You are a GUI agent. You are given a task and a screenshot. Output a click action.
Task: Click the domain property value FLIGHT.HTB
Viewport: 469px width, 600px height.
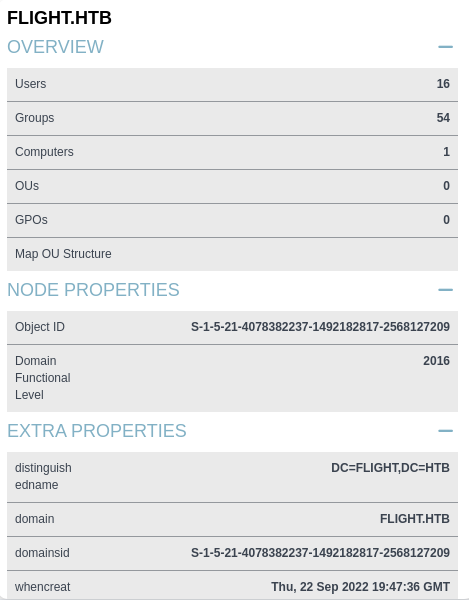click(415, 519)
